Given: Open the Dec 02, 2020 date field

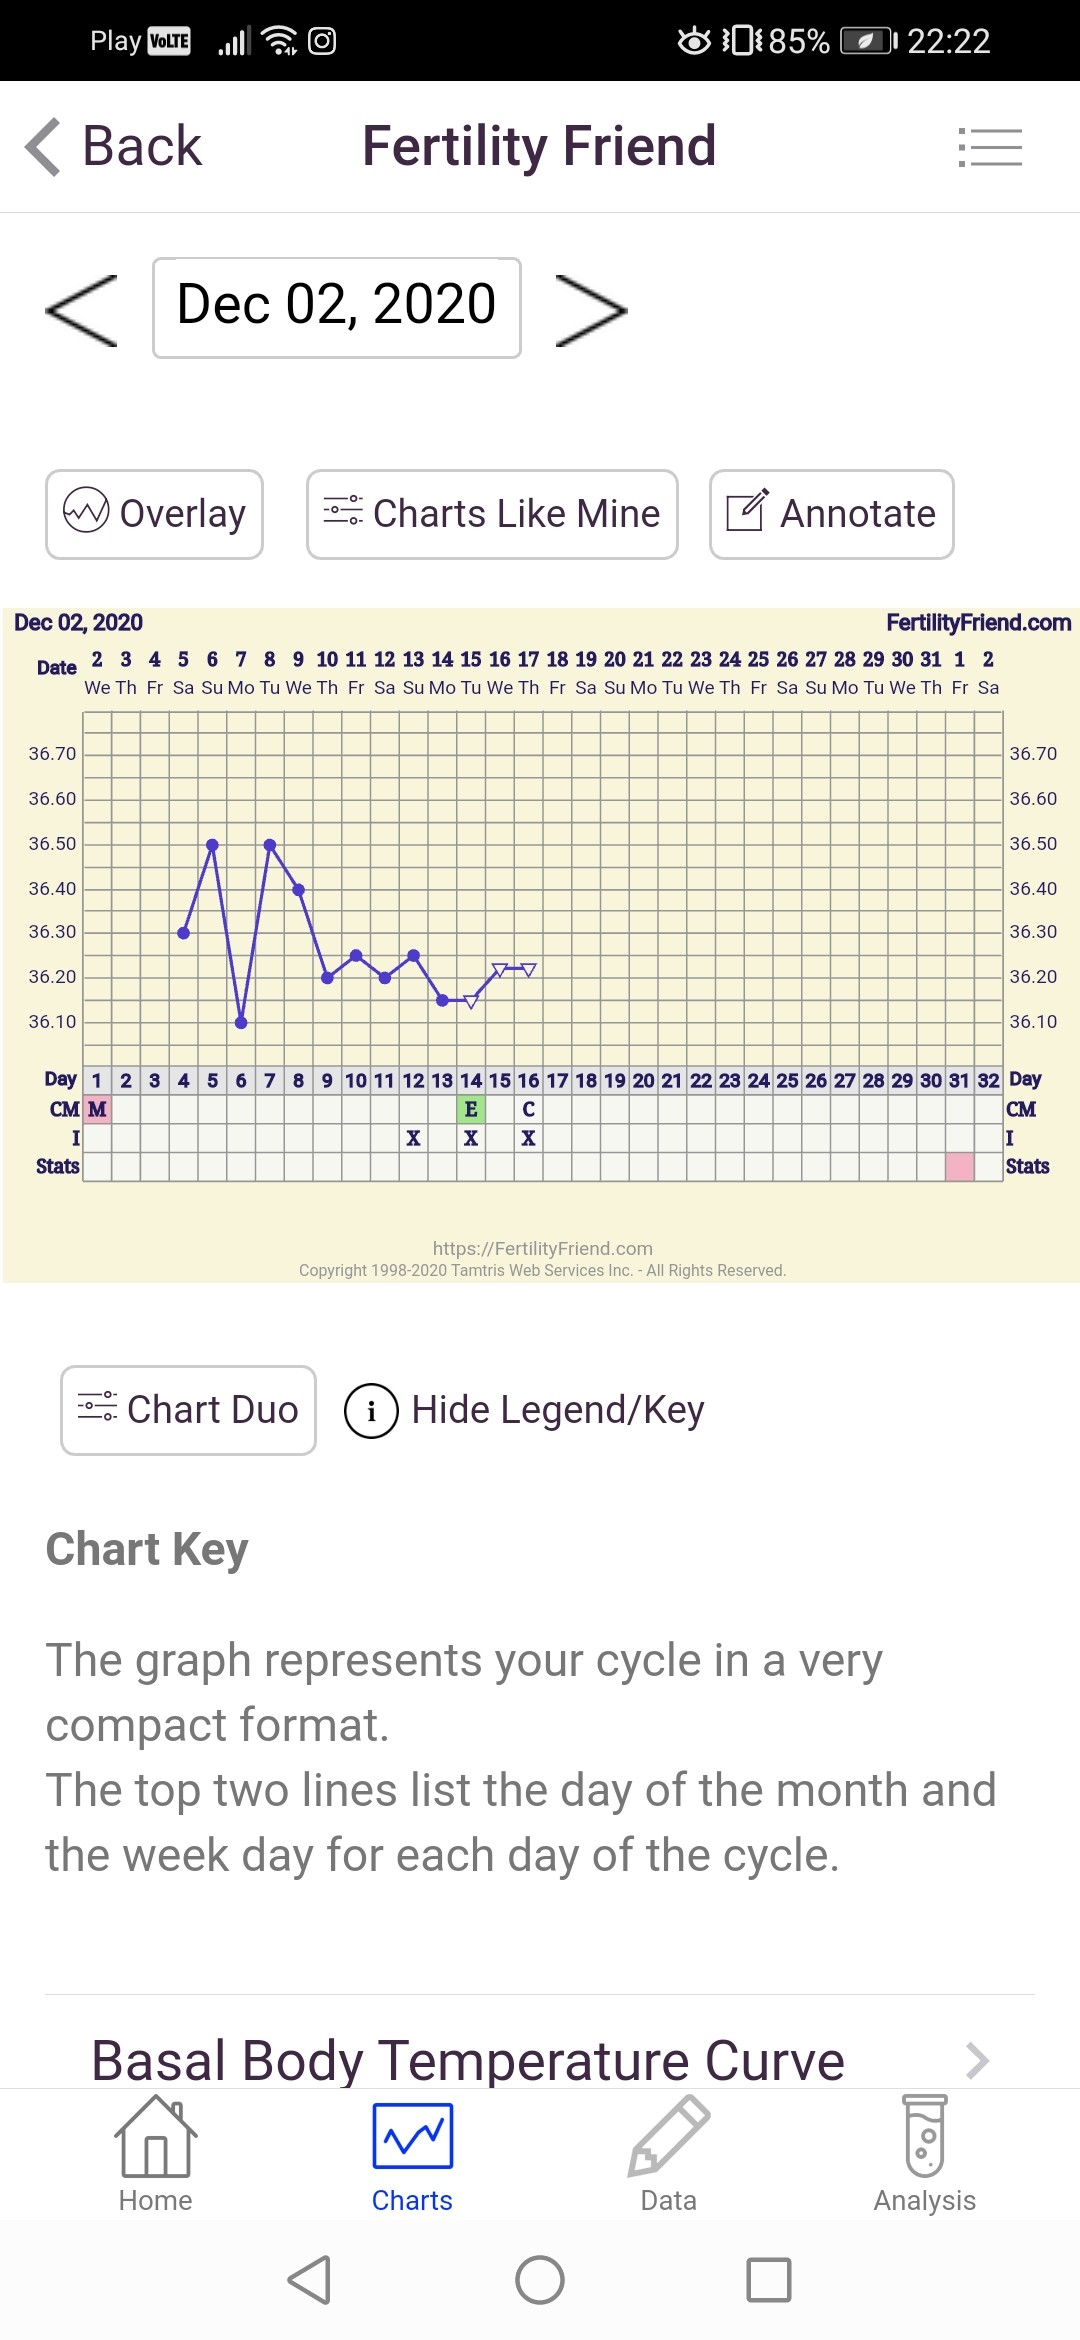Looking at the screenshot, I should tap(336, 307).
